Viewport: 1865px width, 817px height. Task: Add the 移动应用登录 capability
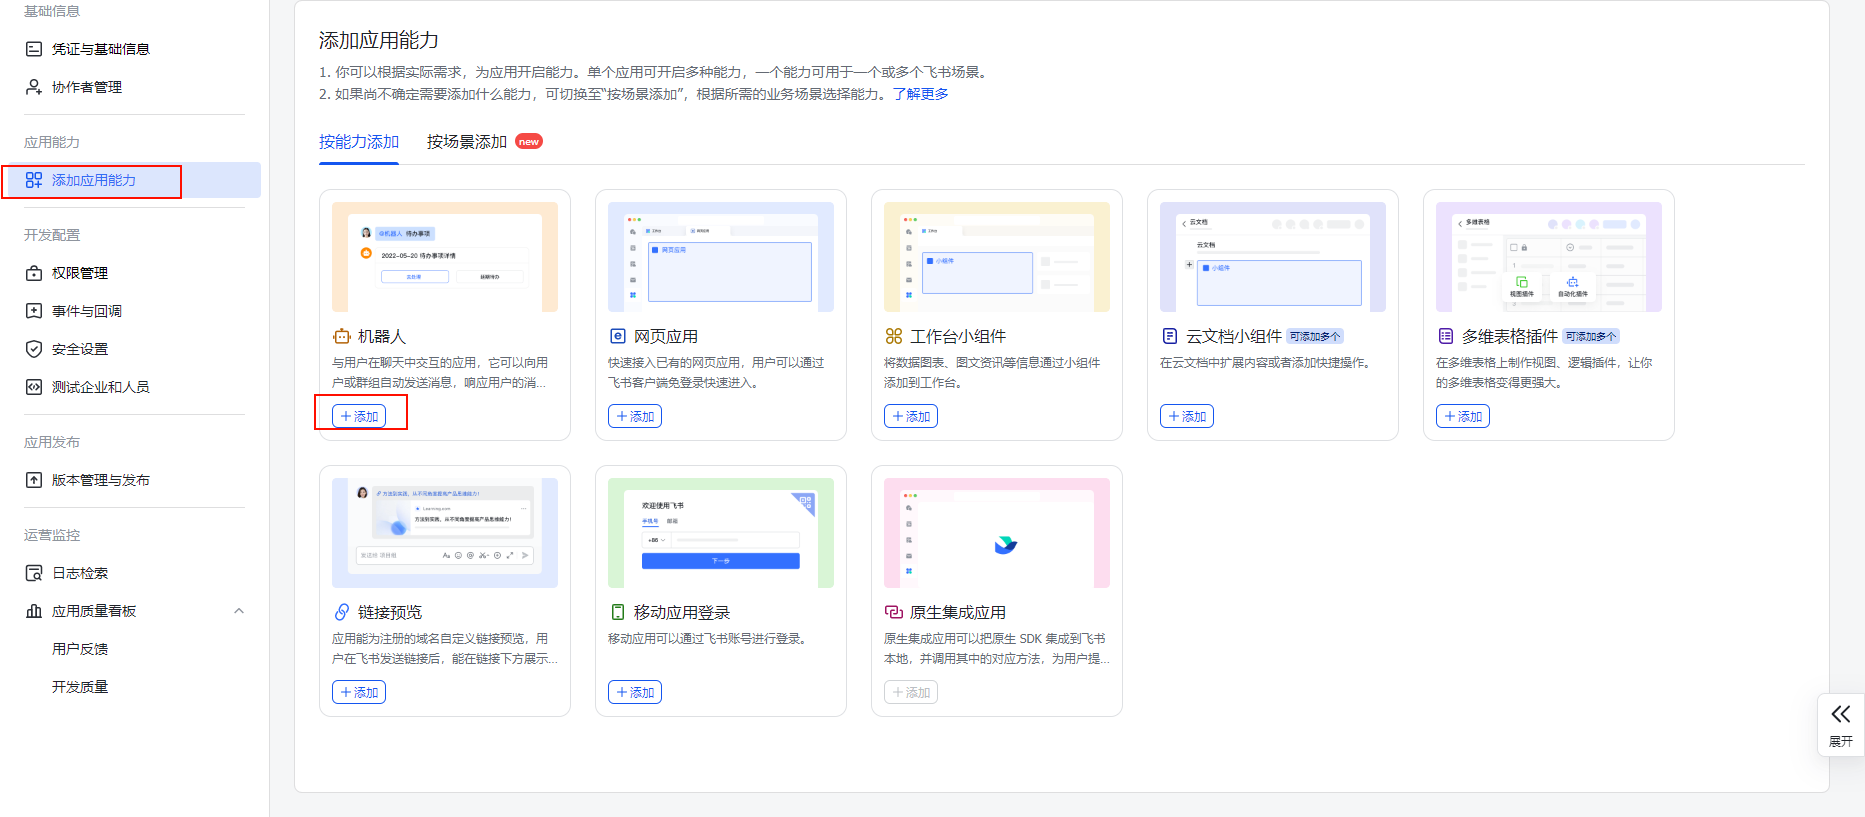[x=635, y=692]
